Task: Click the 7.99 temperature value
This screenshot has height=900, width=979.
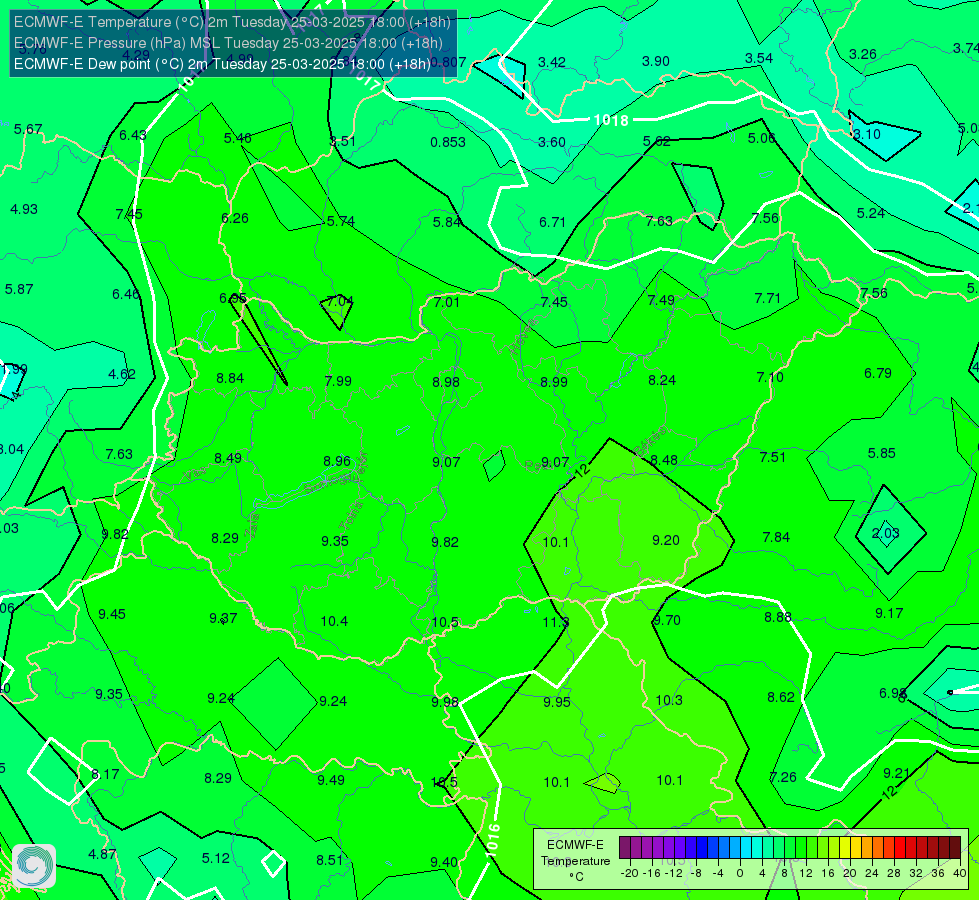Action: (338, 381)
